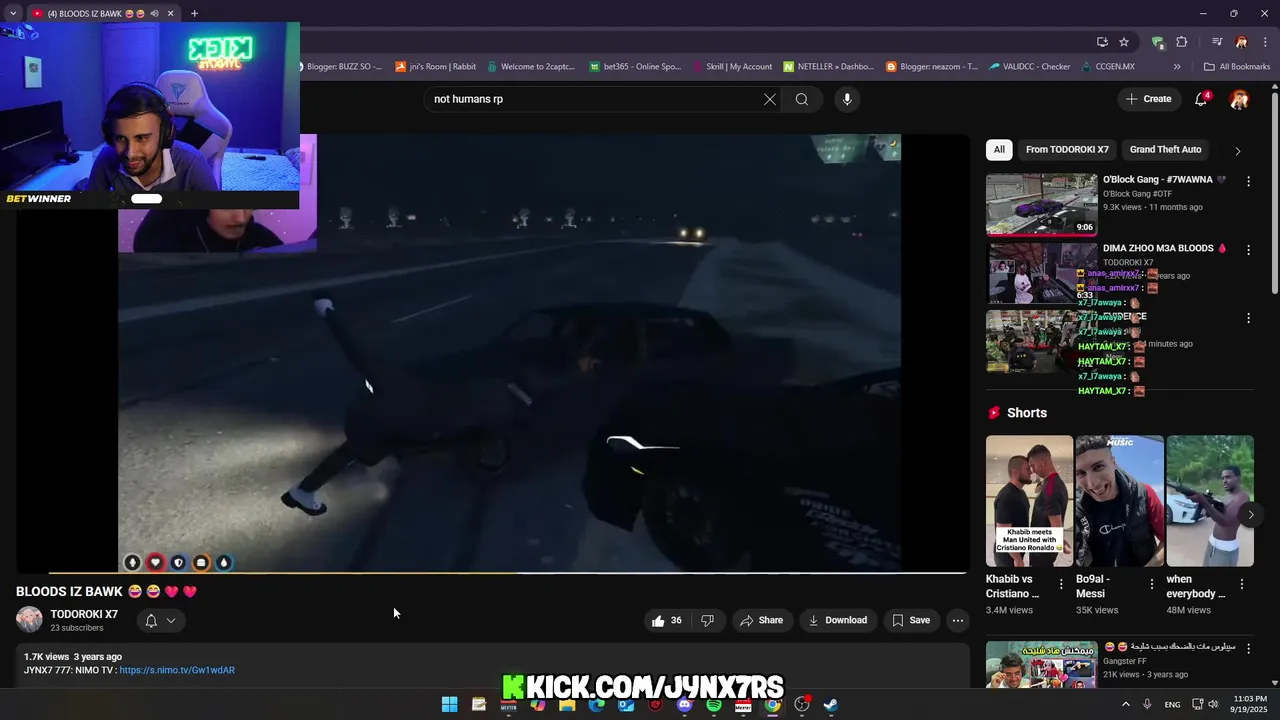Submit search with magnifier icon

[802, 99]
